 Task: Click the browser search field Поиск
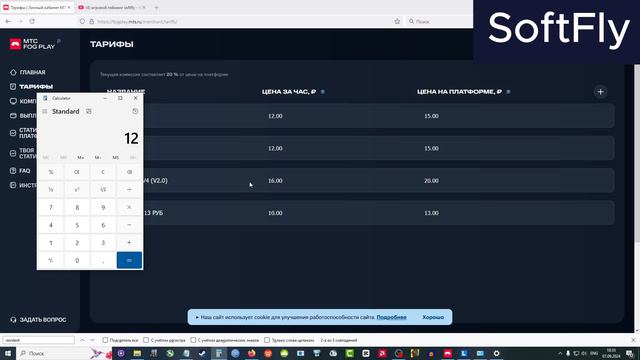tap(439, 21)
